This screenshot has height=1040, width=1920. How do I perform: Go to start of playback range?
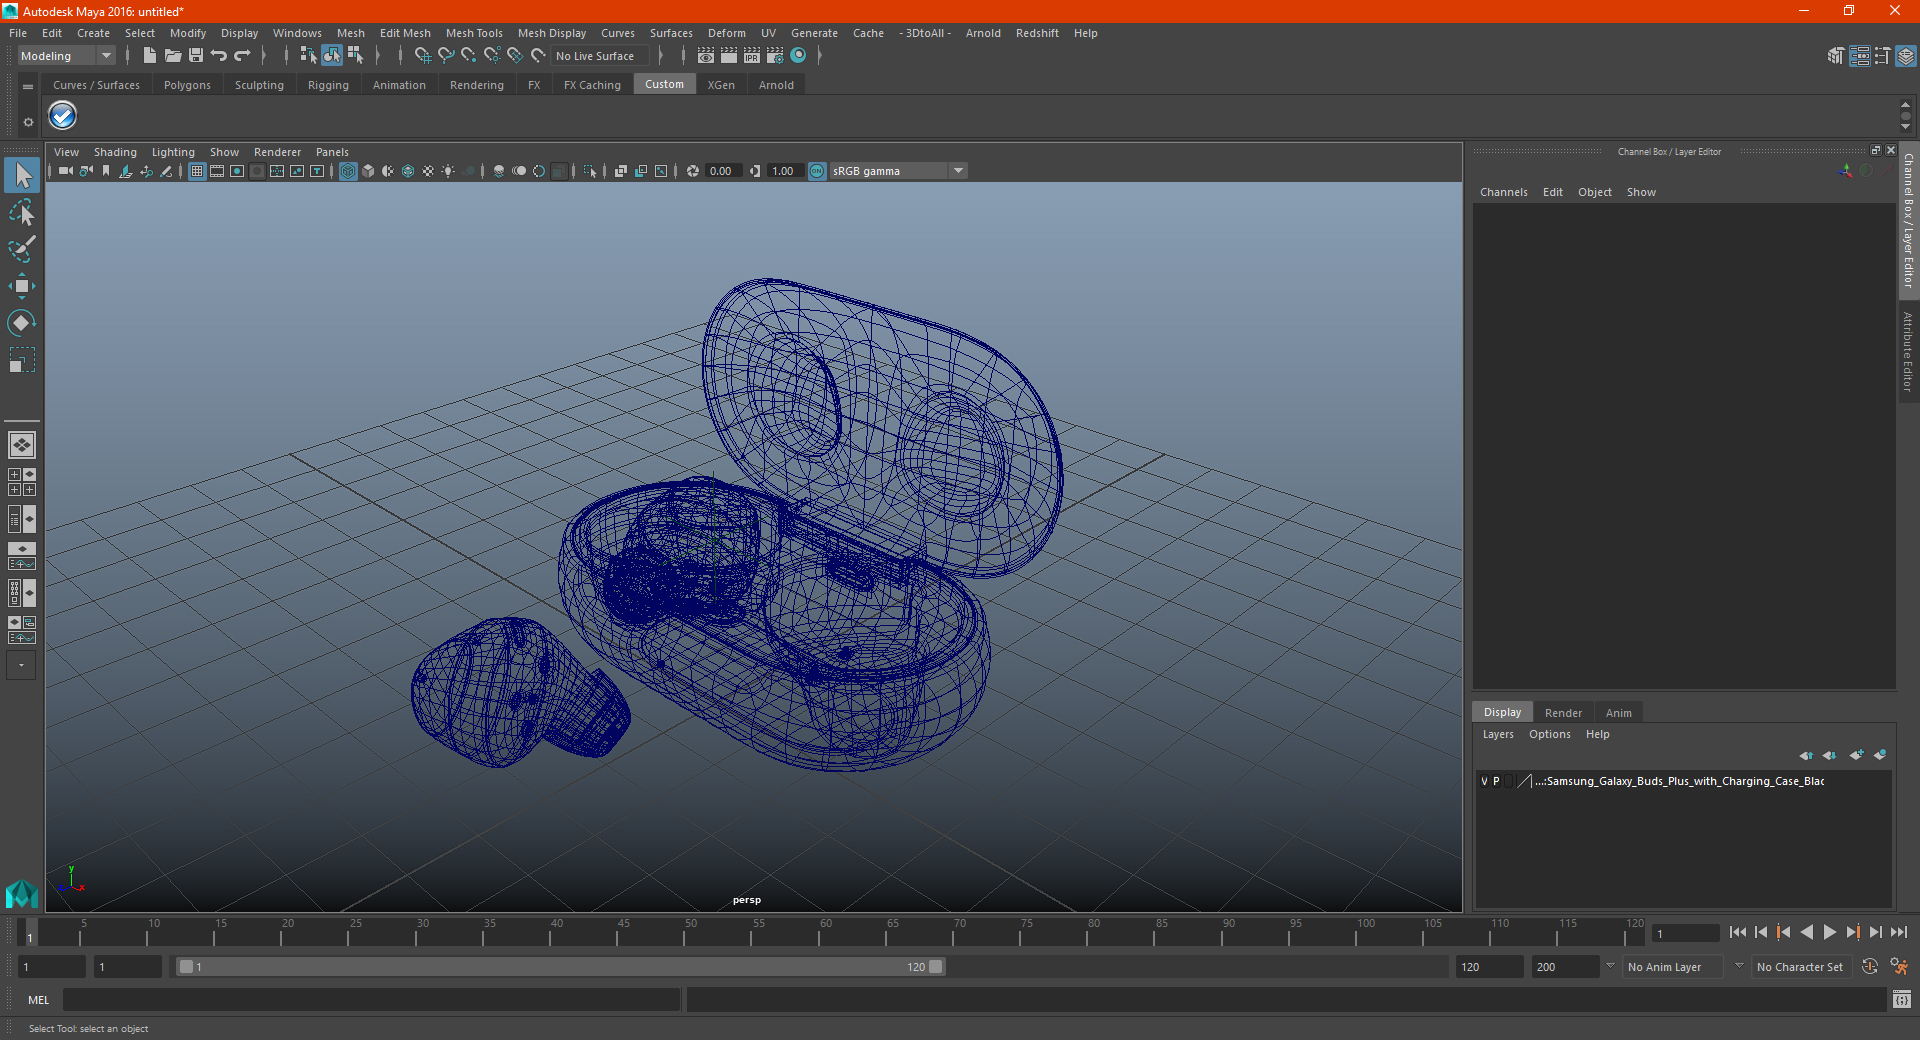(1737, 932)
